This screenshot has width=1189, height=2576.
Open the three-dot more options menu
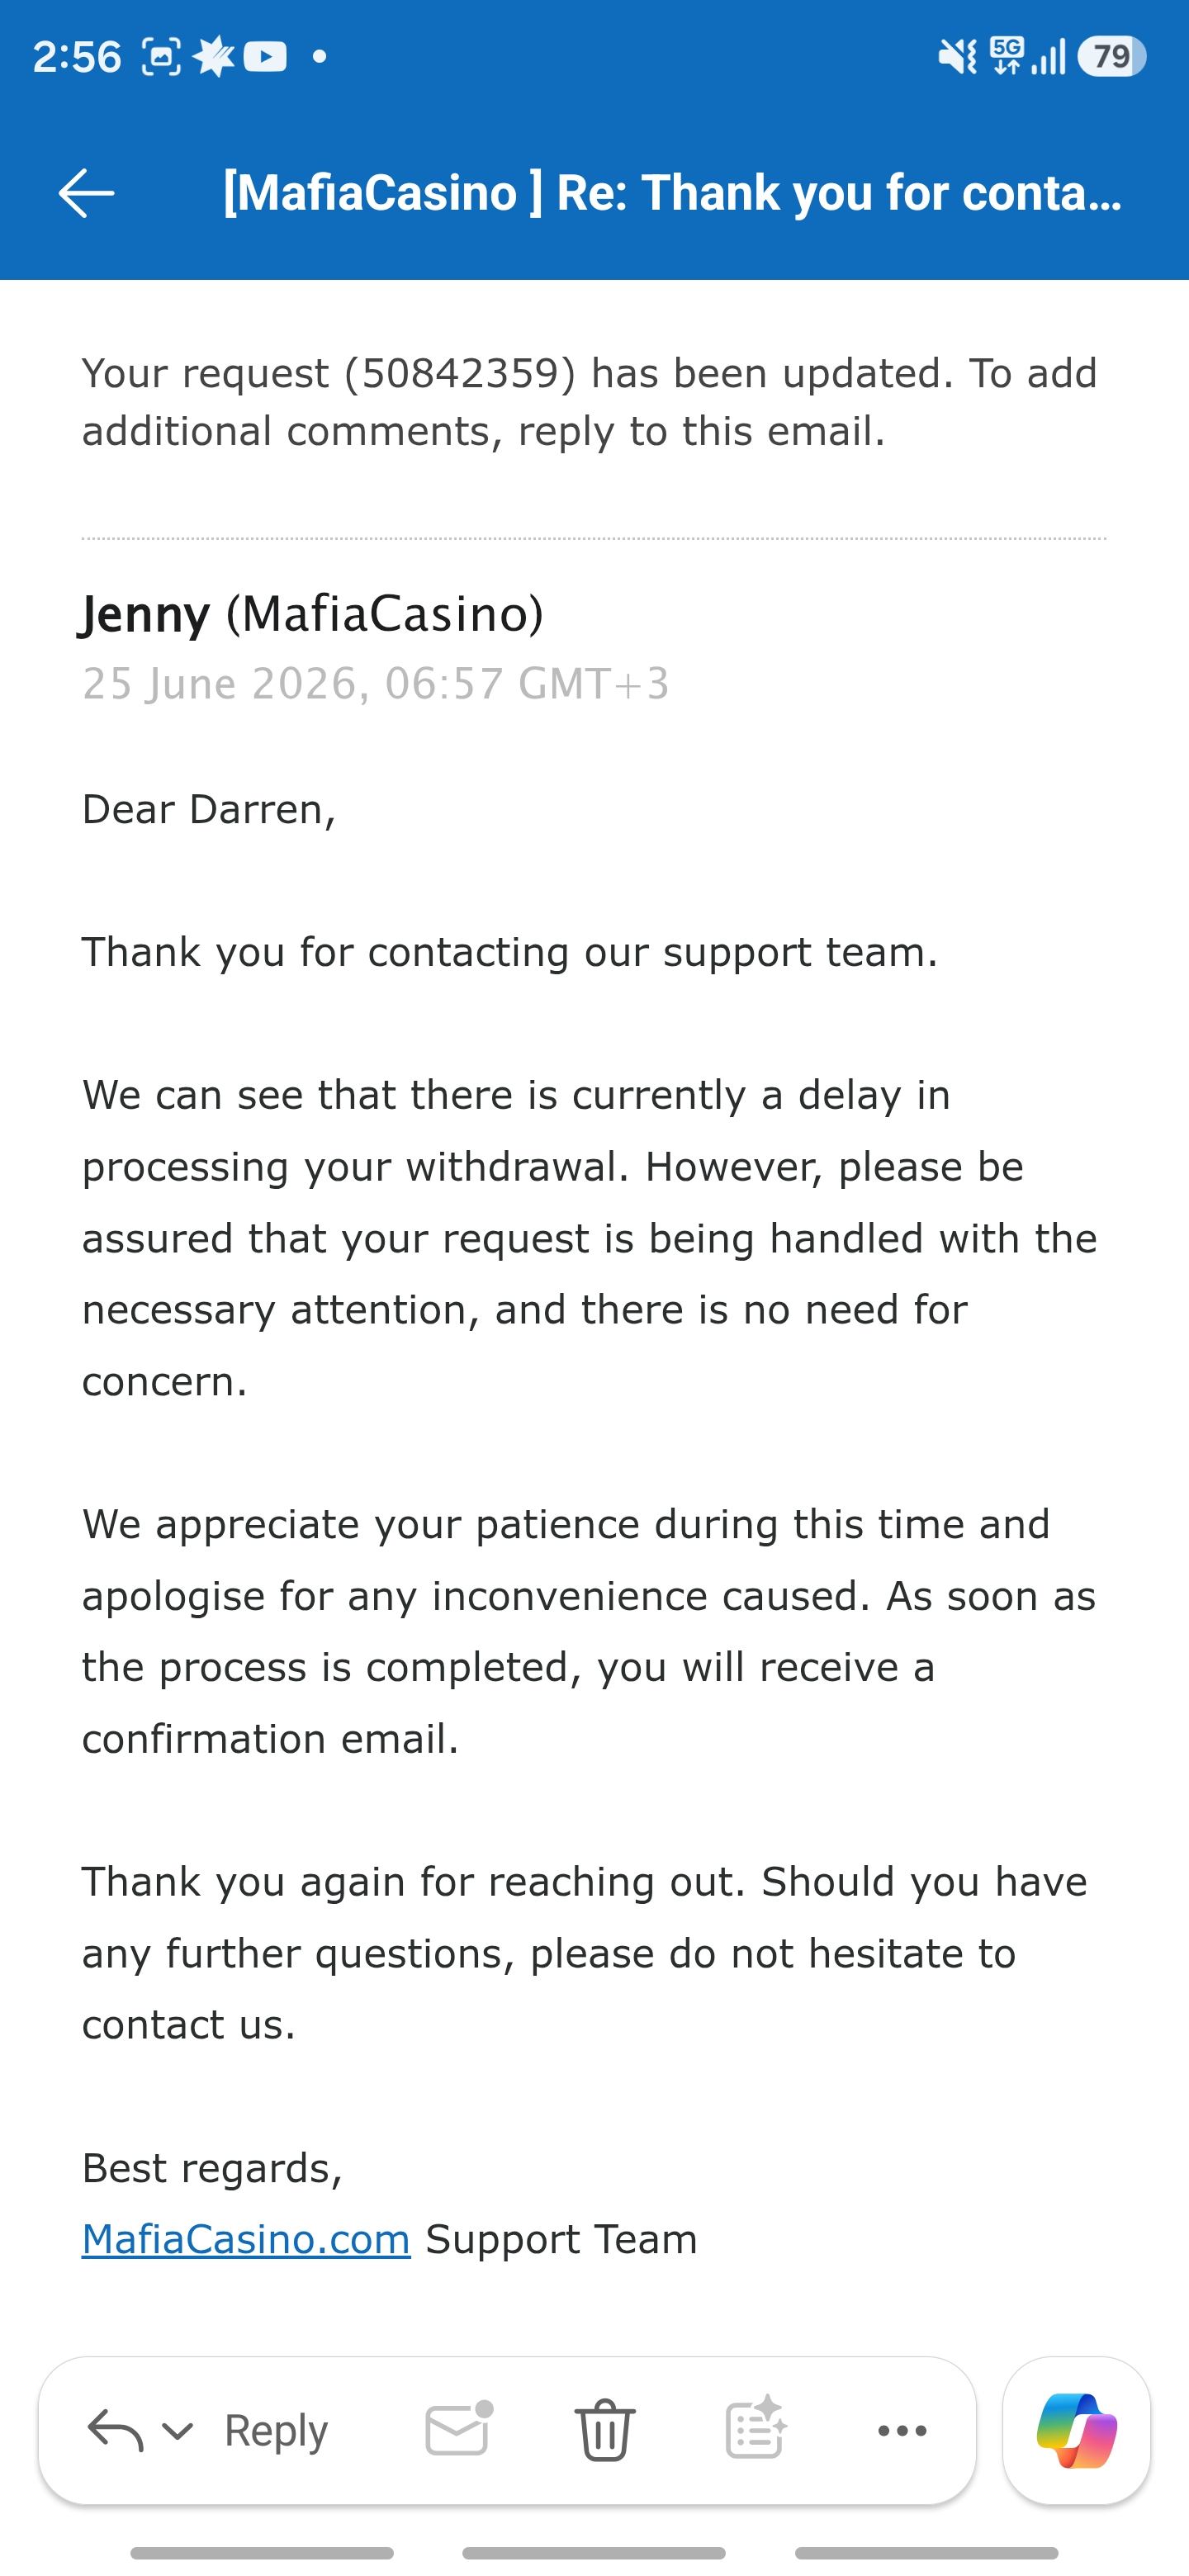pos(902,2431)
